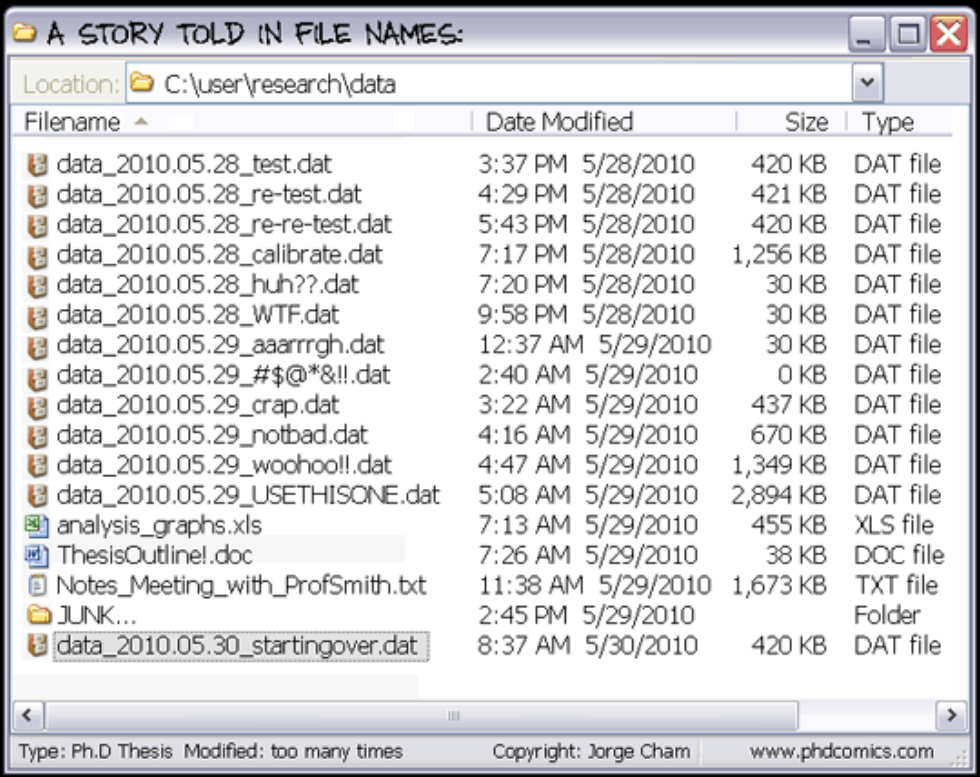The width and height of the screenshot is (980, 777).
Task: Open the Location path dropdown arrow
Action: tap(867, 83)
